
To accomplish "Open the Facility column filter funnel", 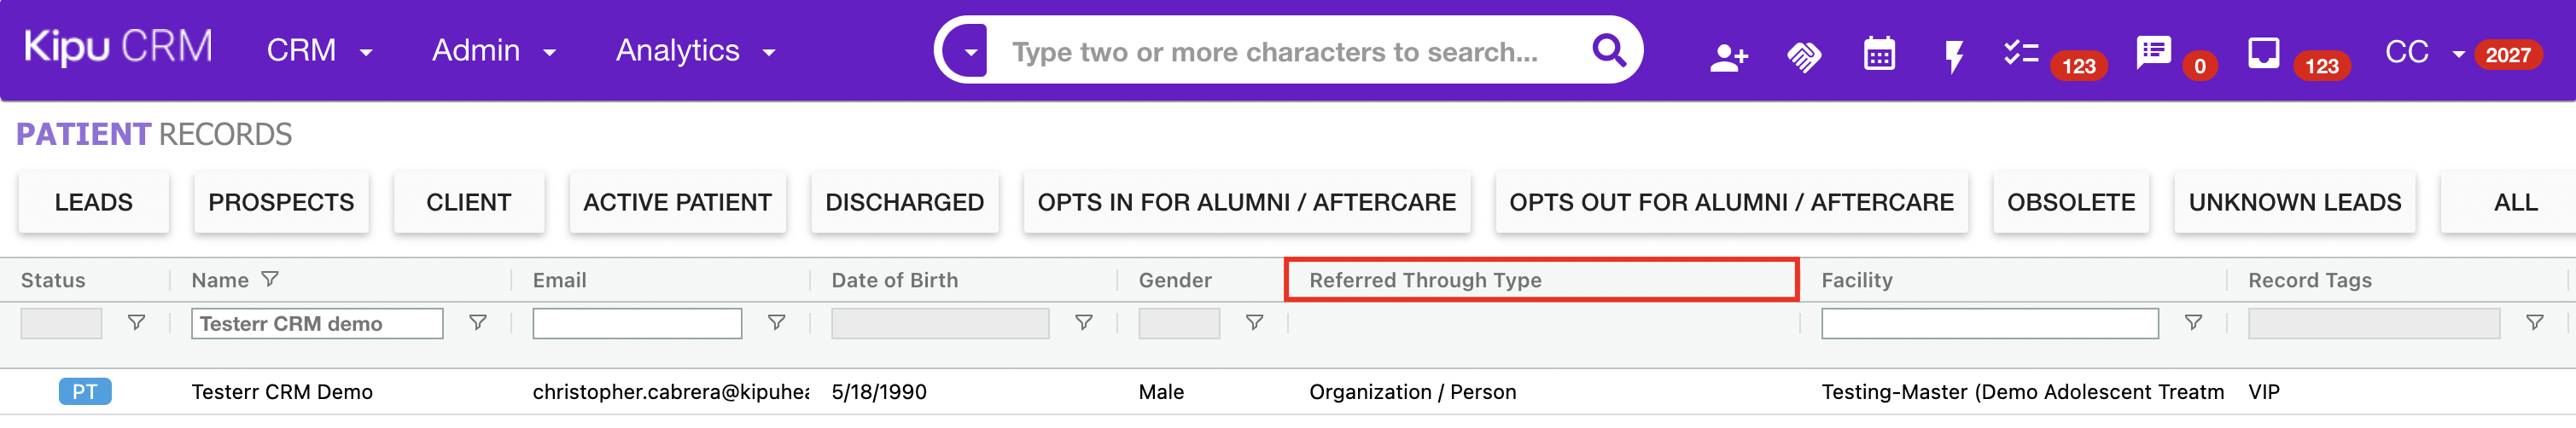I will click(x=2193, y=322).
